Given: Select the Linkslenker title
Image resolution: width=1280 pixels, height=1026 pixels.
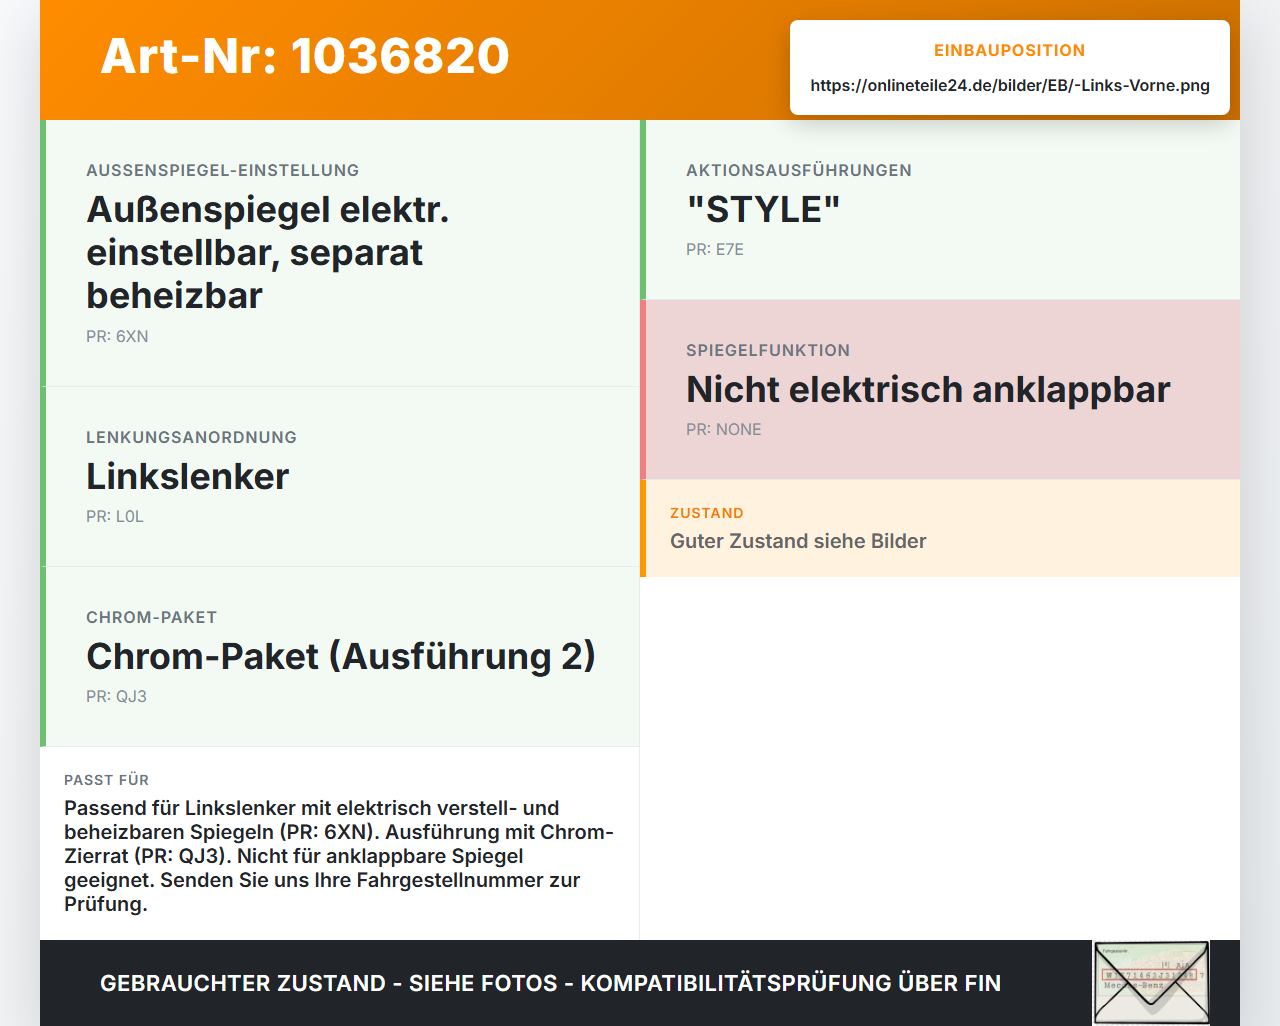Looking at the screenshot, I should tap(188, 477).
